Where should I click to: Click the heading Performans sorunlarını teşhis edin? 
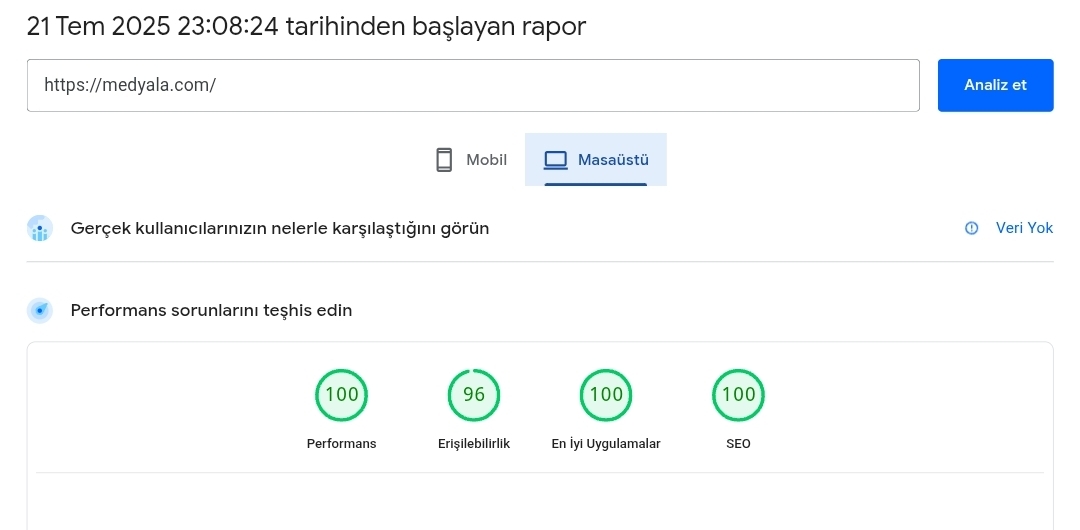(x=211, y=311)
